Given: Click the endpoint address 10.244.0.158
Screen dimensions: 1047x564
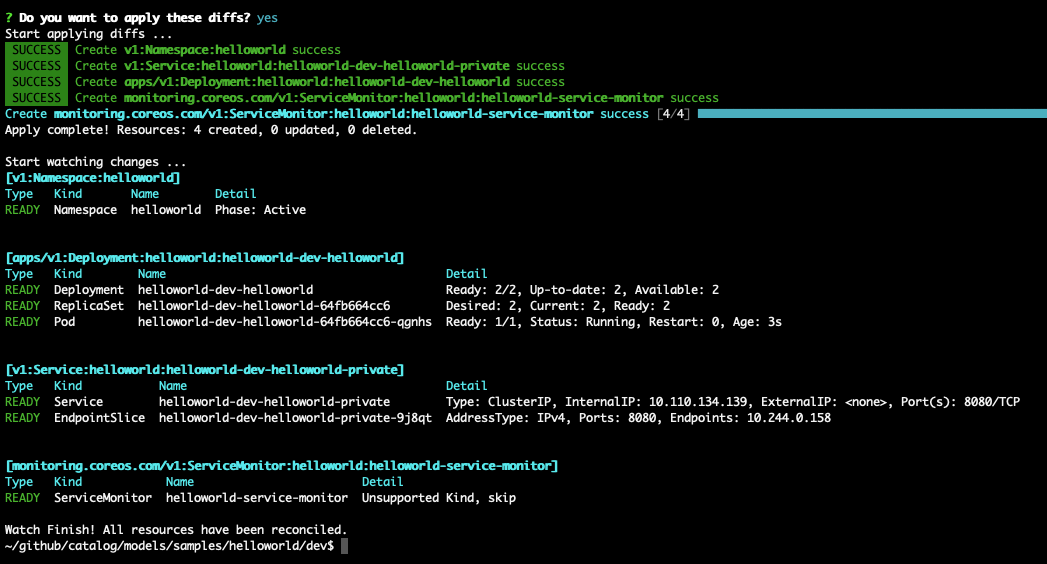Looking at the screenshot, I should click(789, 418).
